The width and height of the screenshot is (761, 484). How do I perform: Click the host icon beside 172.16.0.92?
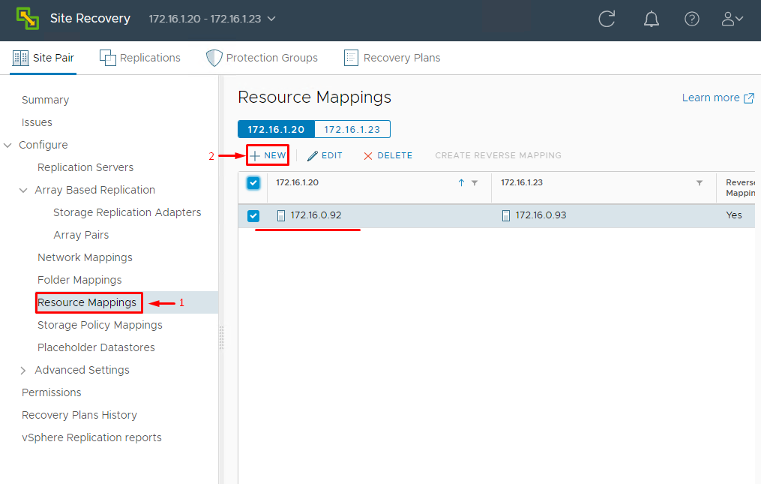(x=281, y=216)
